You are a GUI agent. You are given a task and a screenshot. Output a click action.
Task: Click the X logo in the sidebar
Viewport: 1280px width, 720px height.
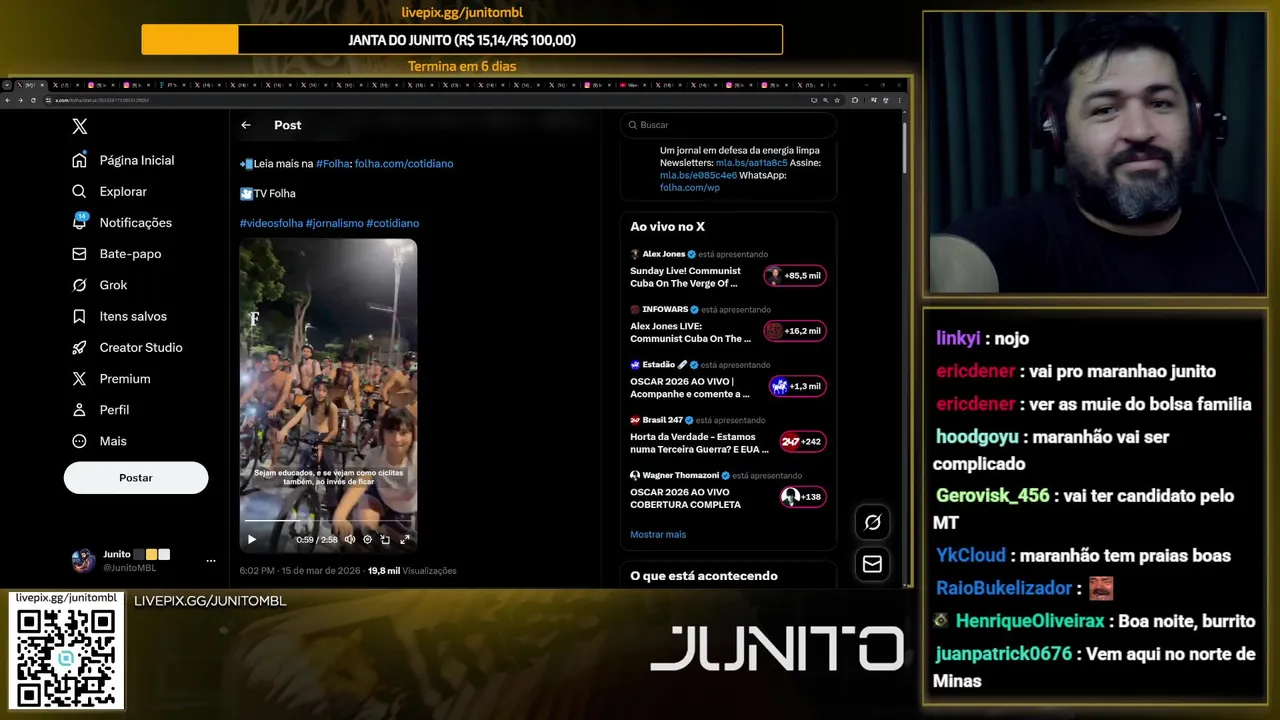click(80, 126)
